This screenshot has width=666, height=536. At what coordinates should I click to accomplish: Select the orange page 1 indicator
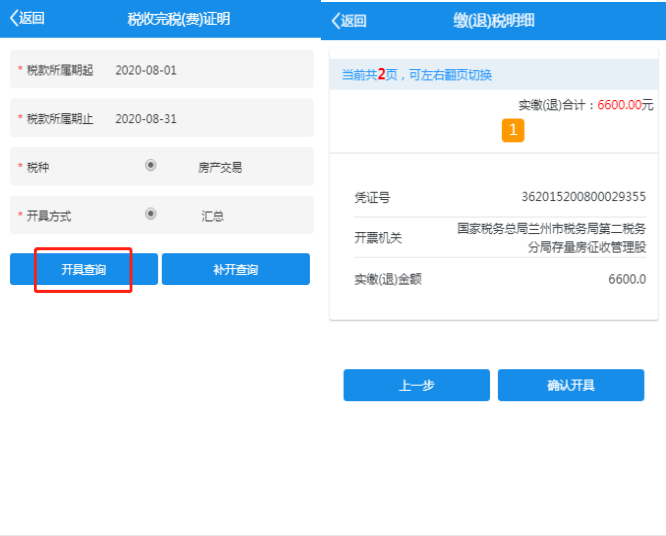tap(513, 130)
